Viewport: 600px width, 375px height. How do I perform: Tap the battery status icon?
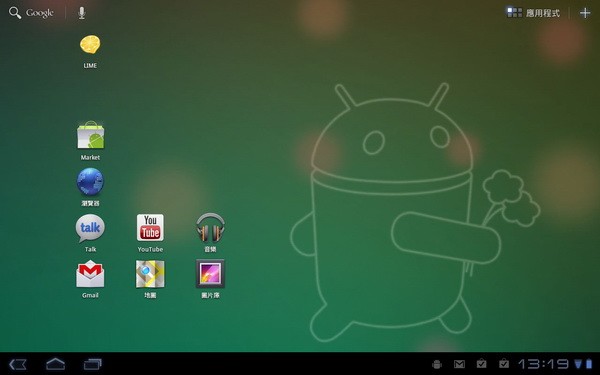click(x=589, y=364)
